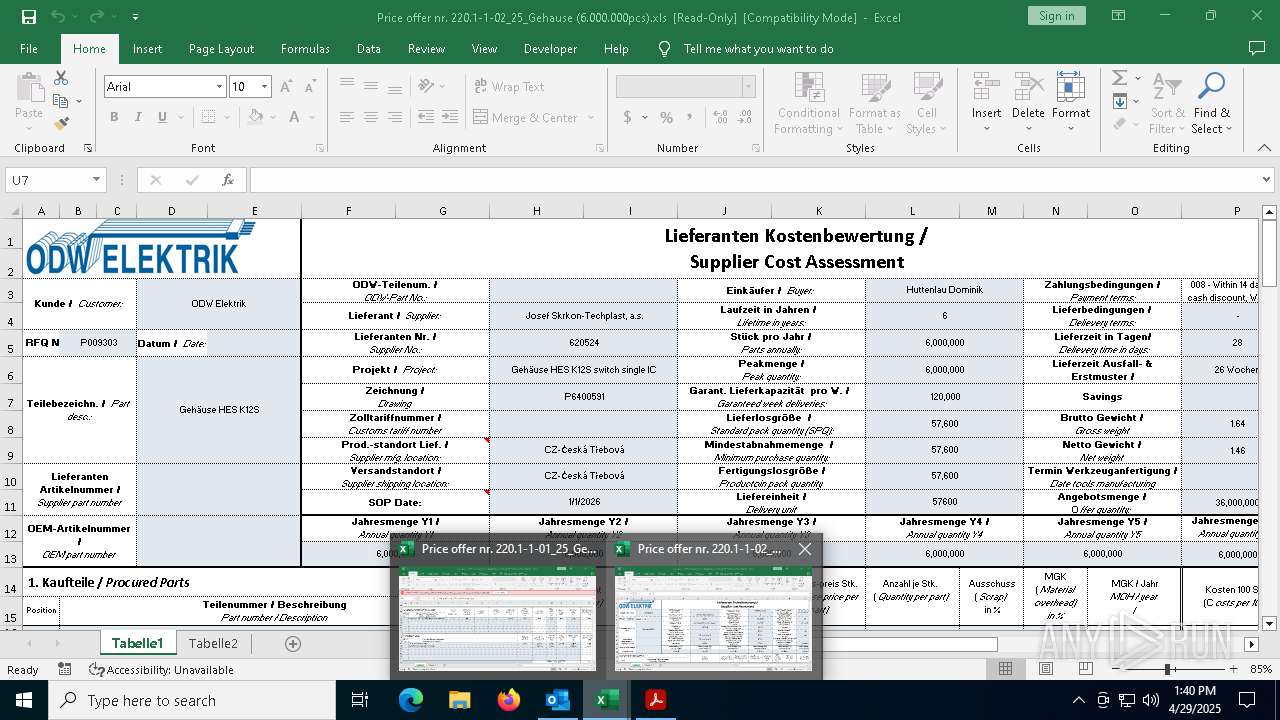Switch to the Formulas tab
1280x720 pixels.
pyautogui.click(x=305, y=49)
